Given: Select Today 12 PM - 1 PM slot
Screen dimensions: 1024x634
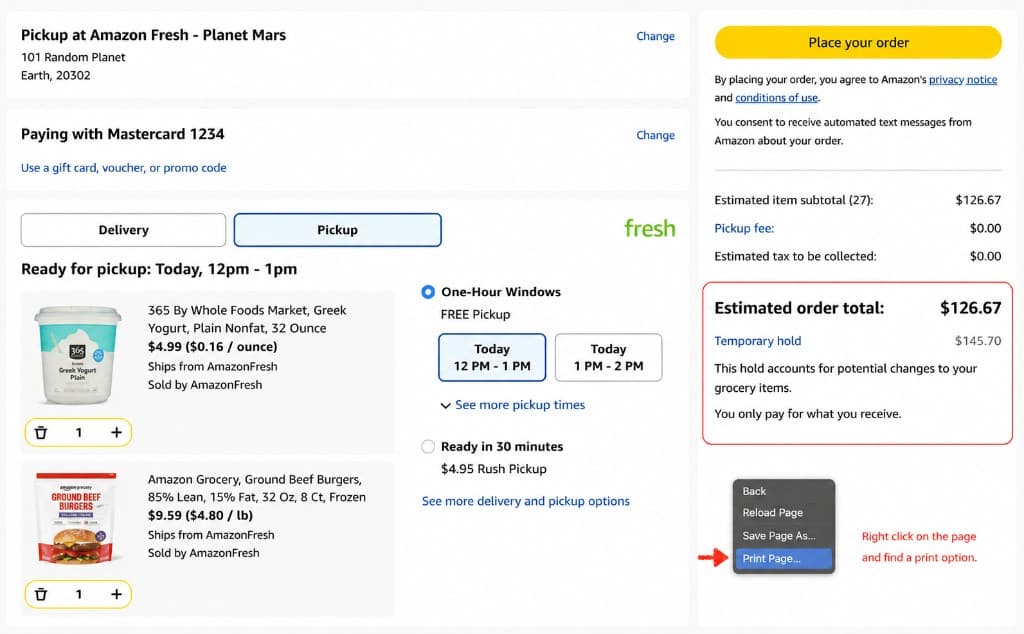Looking at the screenshot, I should (x=492, y=358).
